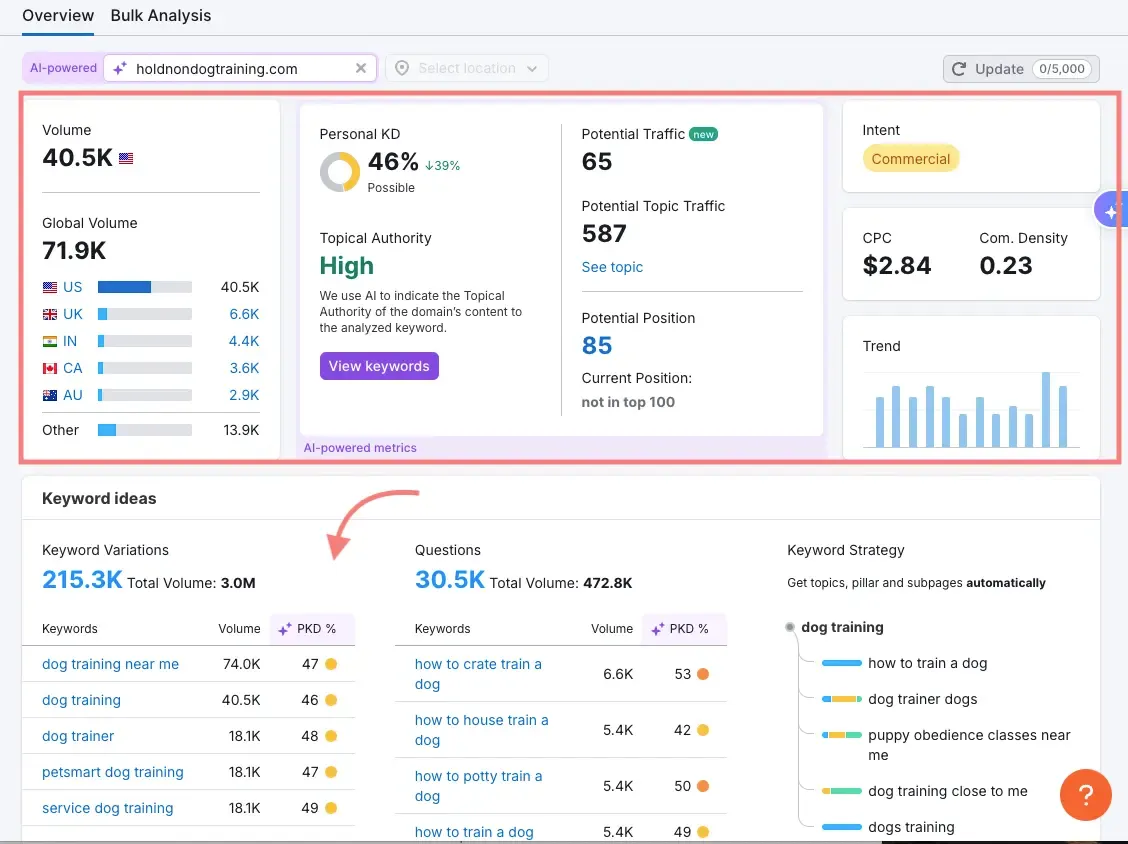The width and height of the screenshot is (1128, 844).
Task: Click the location pin icon in Select location
Action: coord(402,68)
